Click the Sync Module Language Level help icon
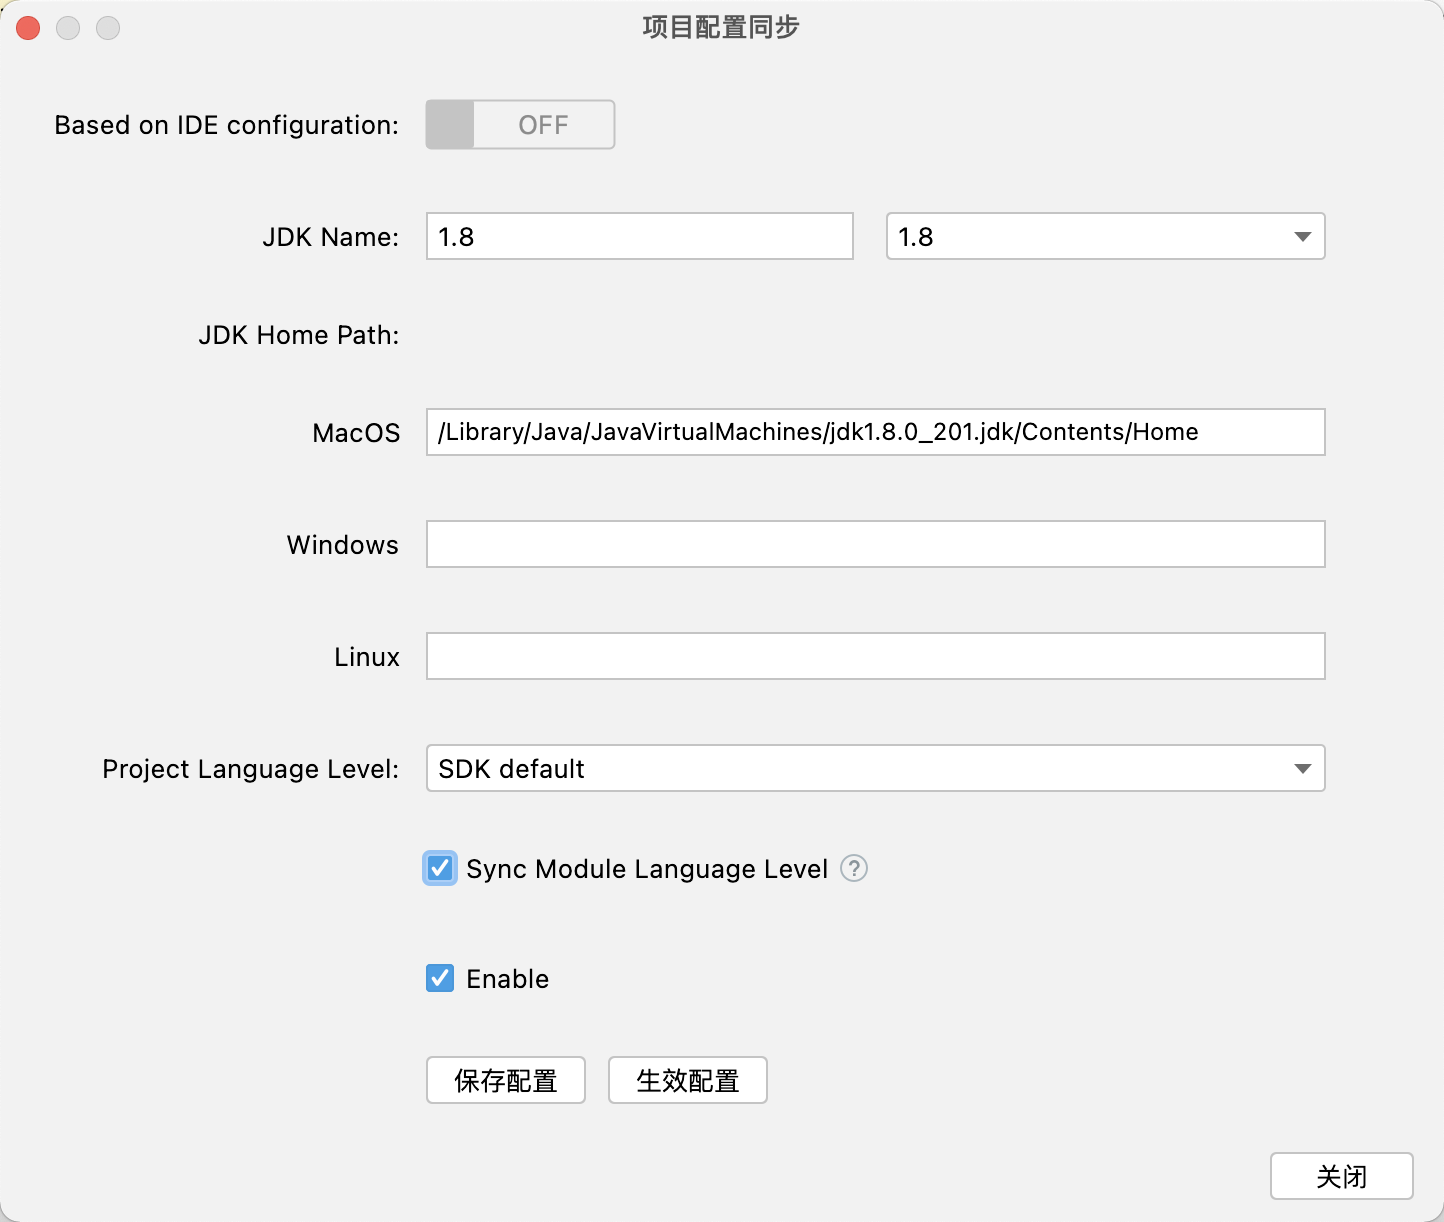 tap(854, 869)
